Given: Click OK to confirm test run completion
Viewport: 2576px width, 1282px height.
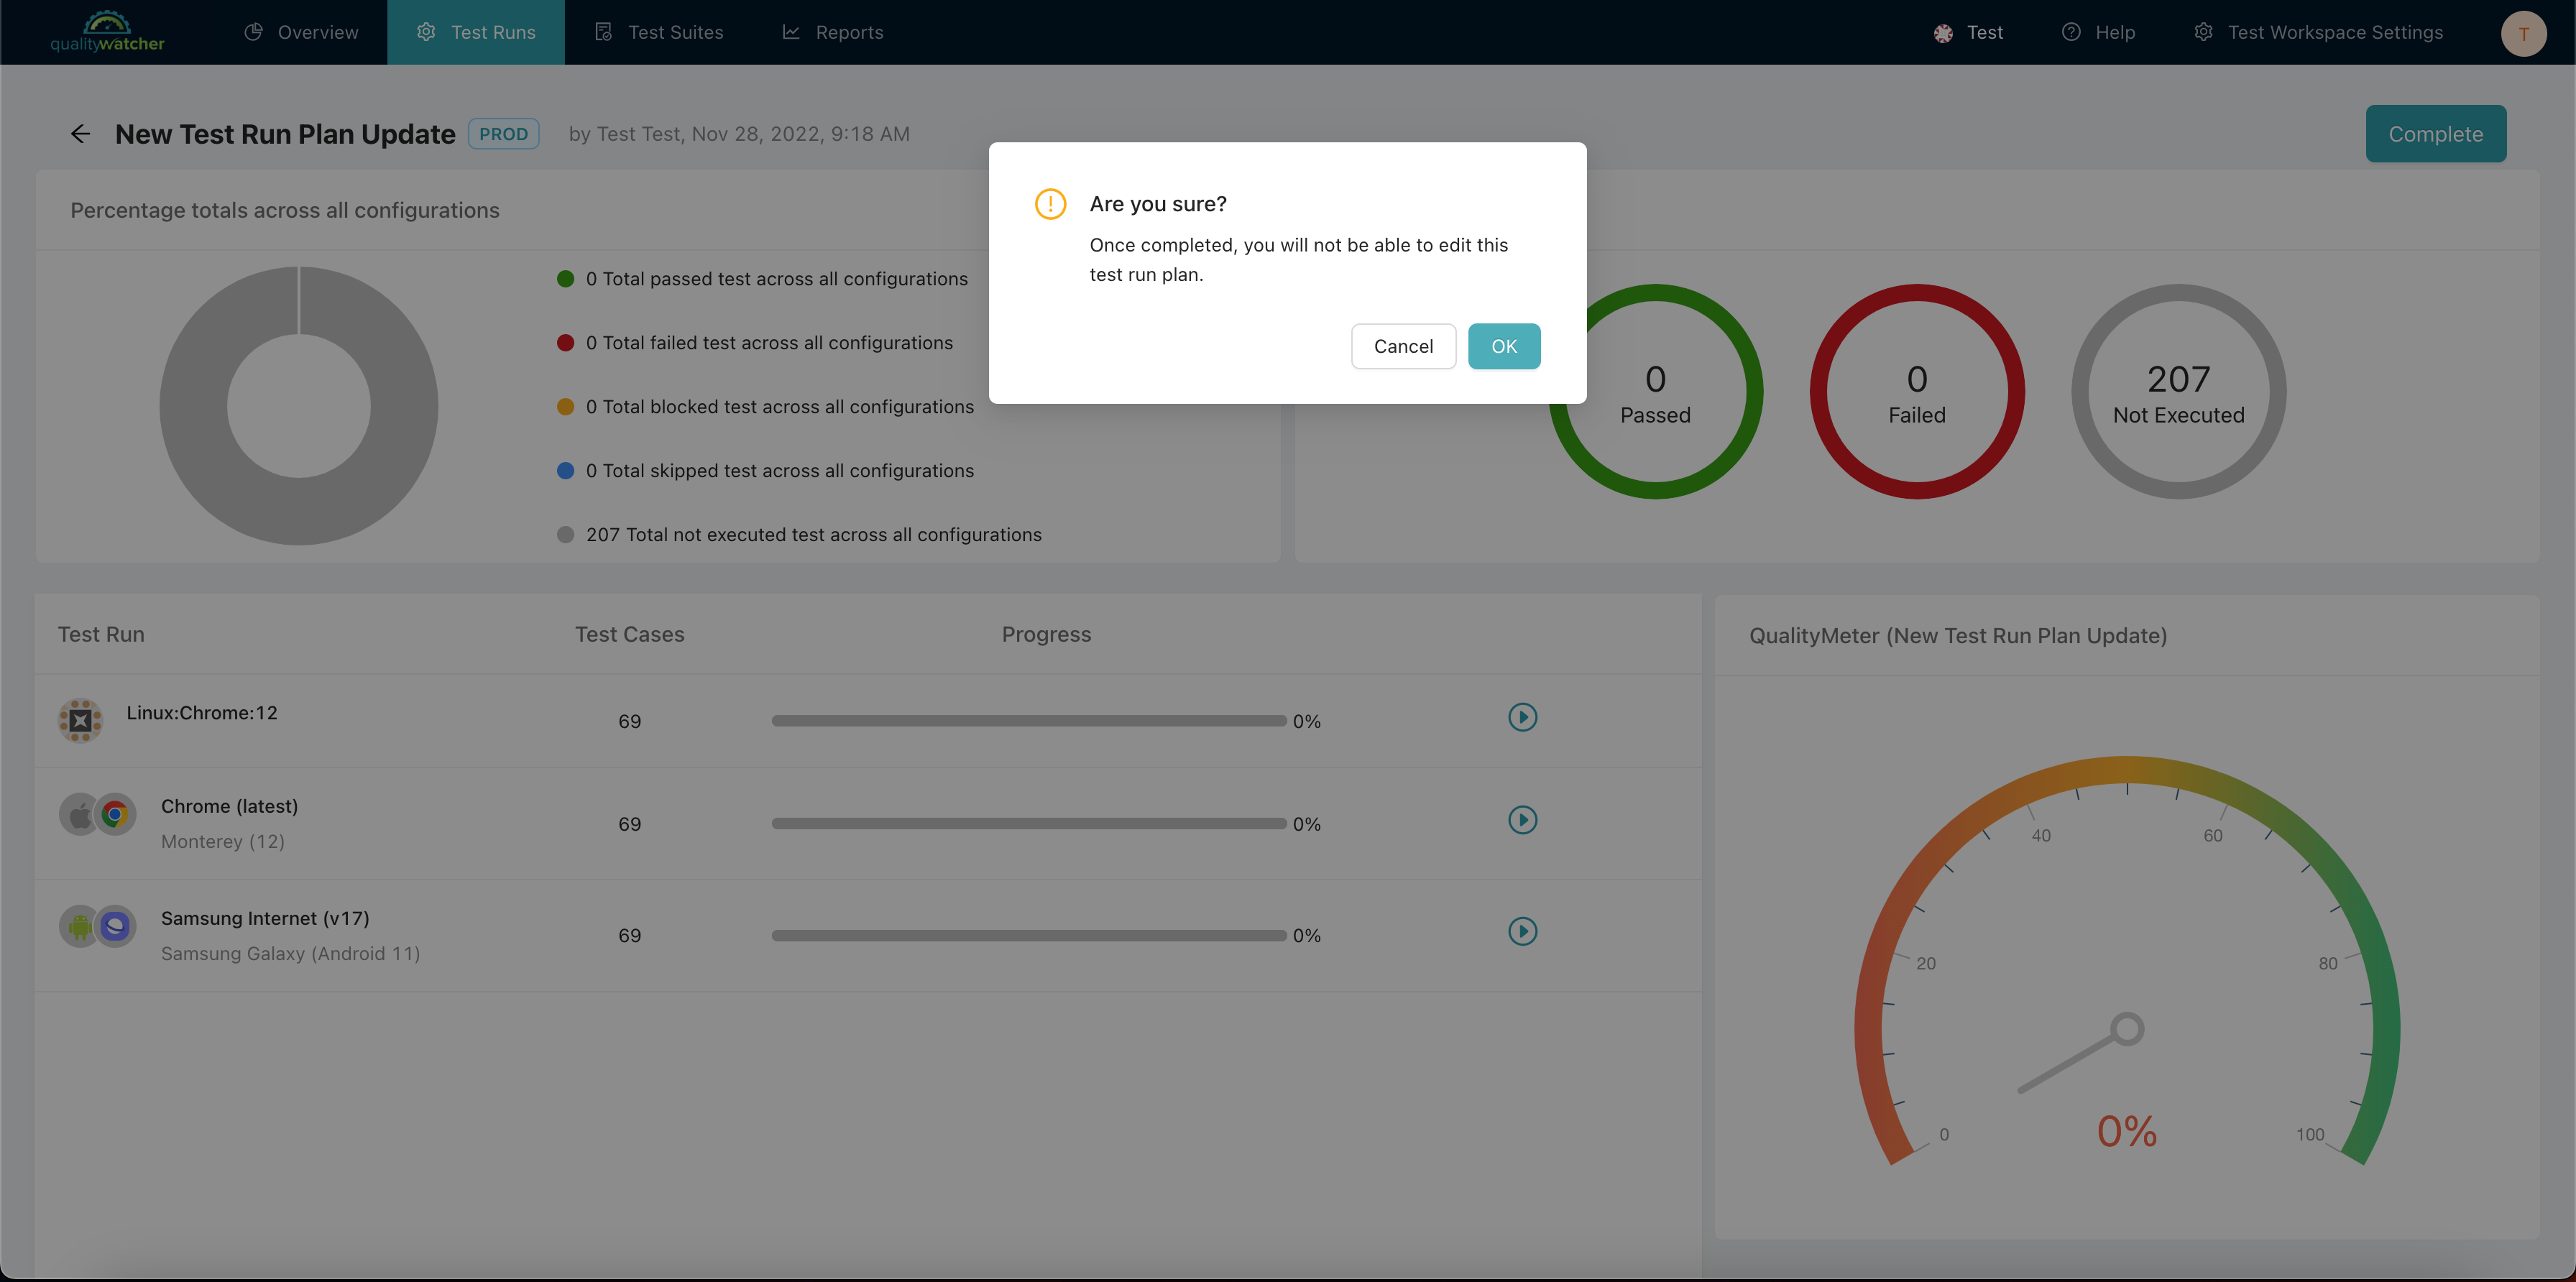Looking at the screenshot, I should [1503, 345].
